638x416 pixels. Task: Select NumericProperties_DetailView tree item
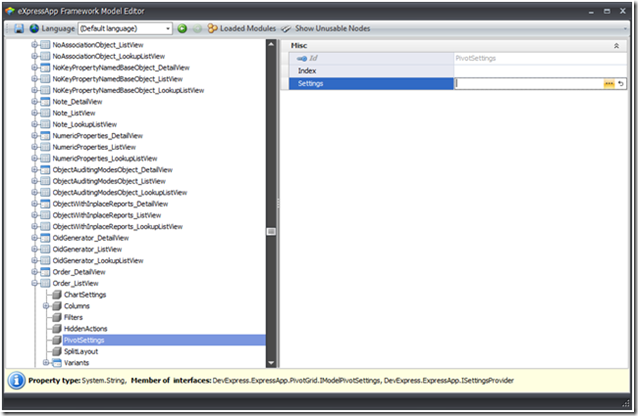coord(98,136)
